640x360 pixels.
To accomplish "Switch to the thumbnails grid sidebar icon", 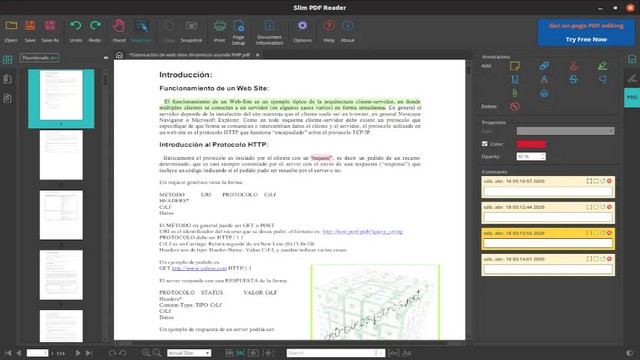I will pyautogui.click(x=7, y=60).
